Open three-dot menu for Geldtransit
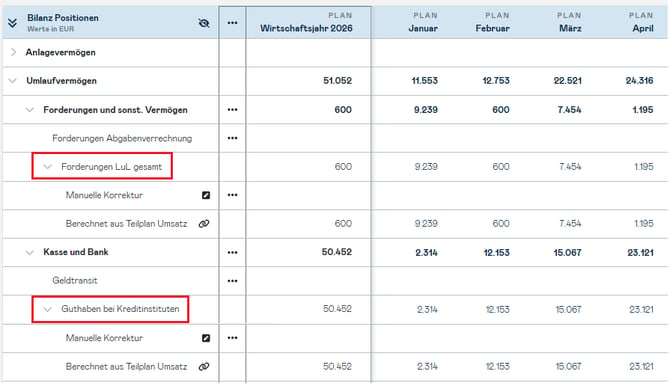Viewport: 670px width, 389px height. 232,281
